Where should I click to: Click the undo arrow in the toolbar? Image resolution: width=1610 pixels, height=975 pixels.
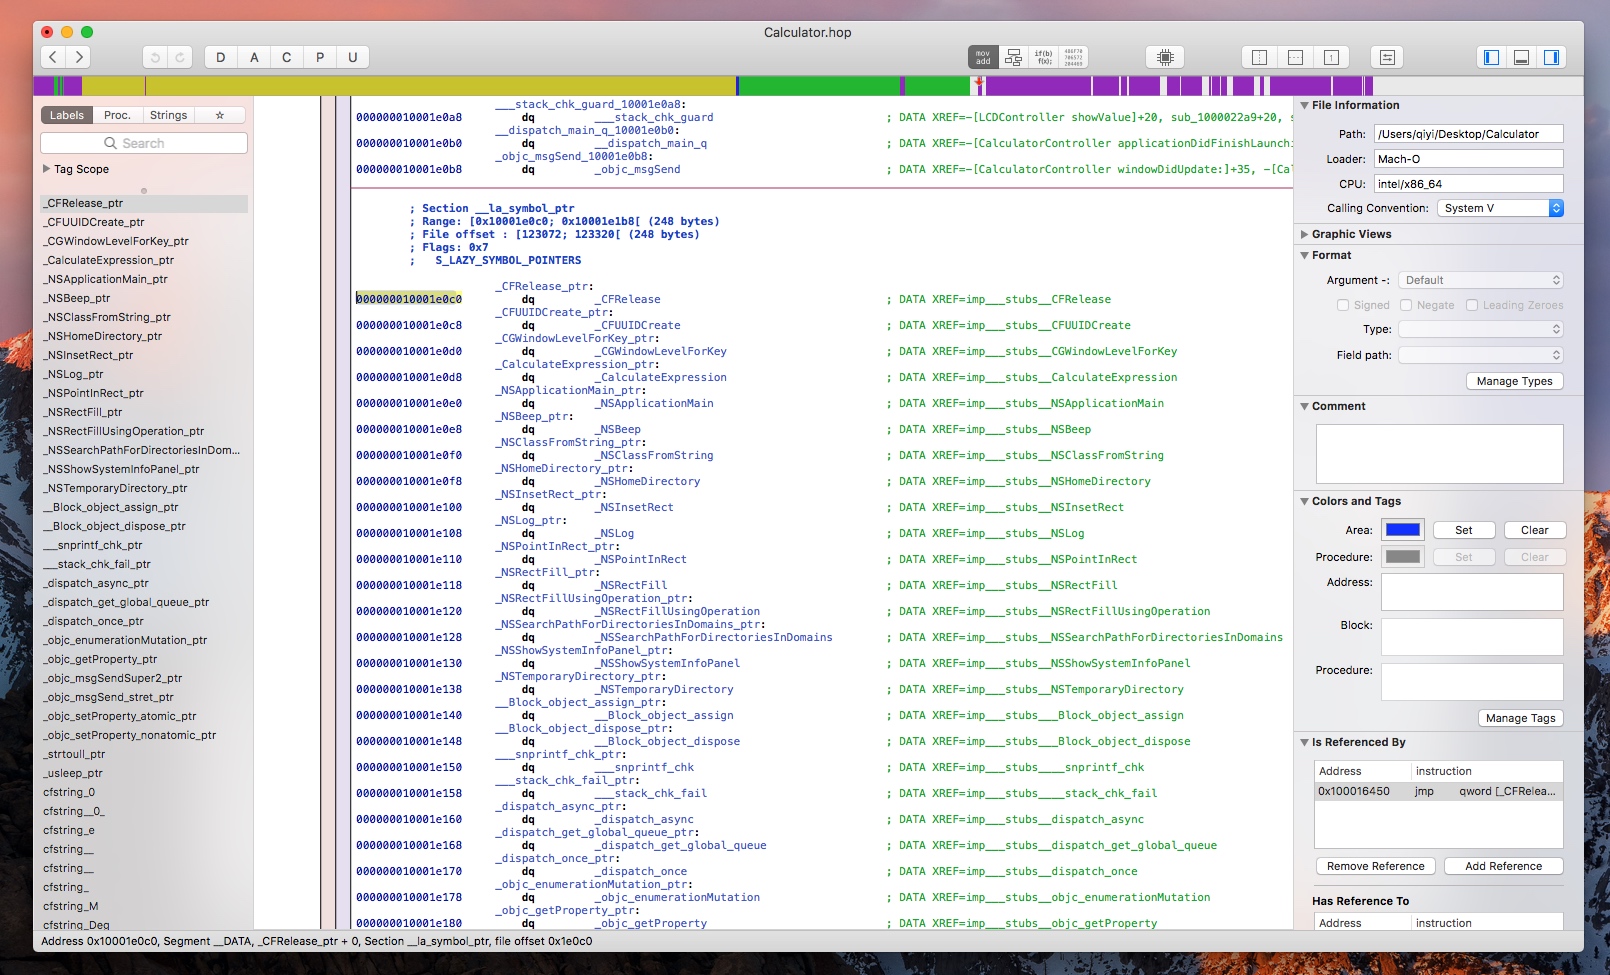pos(155,57)
